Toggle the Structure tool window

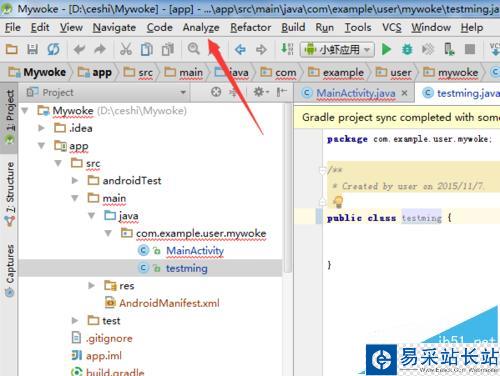tap(10, 195)
